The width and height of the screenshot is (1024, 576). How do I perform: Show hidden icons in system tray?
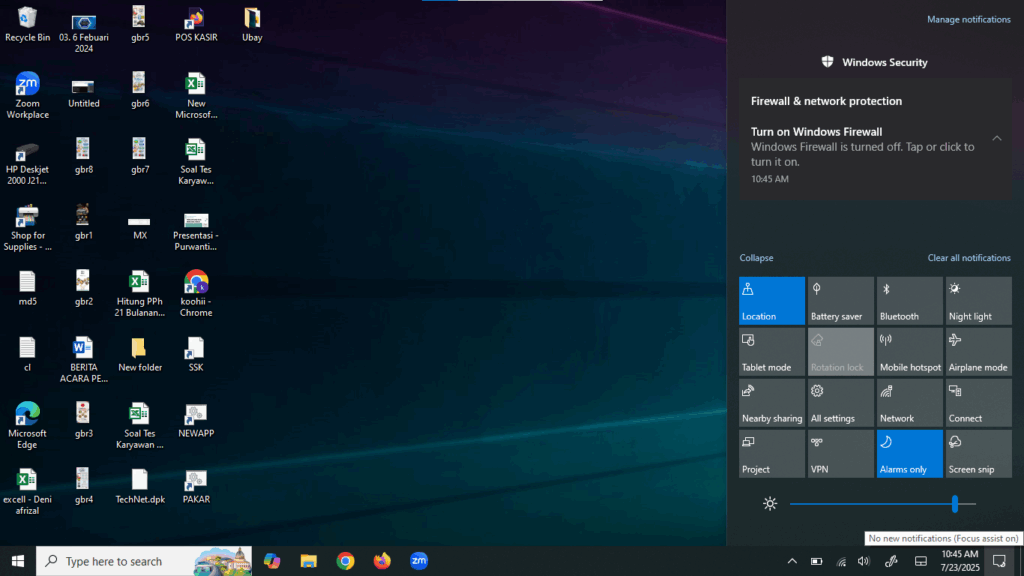[x=792, y=562]
